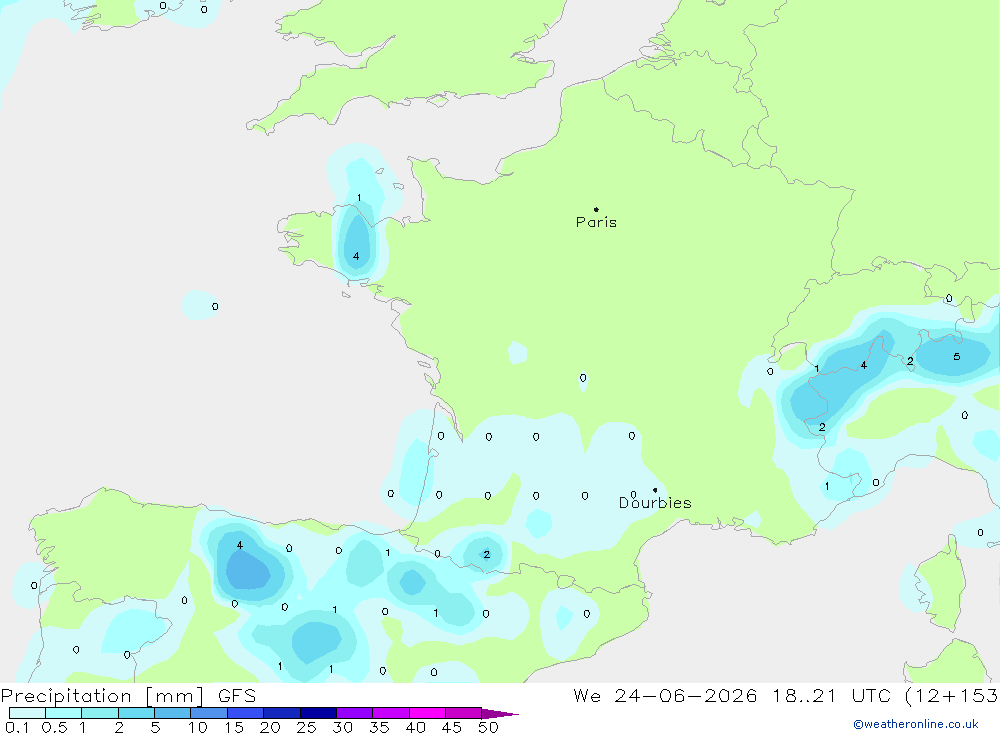Click the 0.1–0.5 mm lightest cyan legend swatch
Screen dimensions: 1000x733
[27, 713]
